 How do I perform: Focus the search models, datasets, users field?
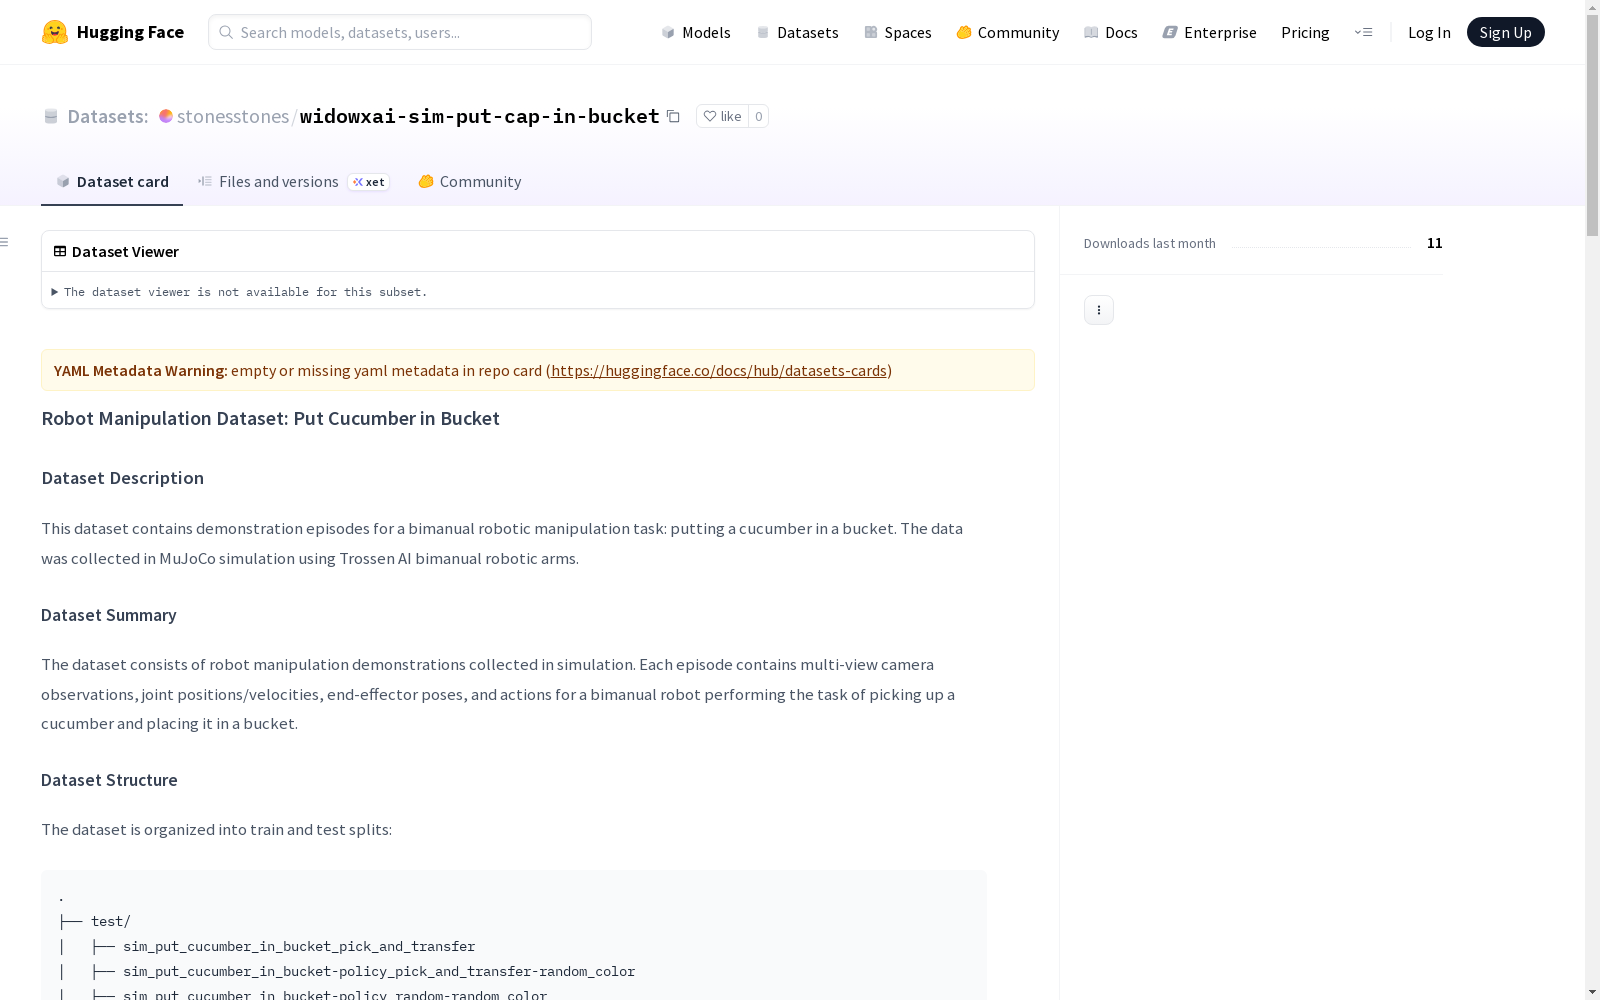pyautogui.click(x=400, y=32)
